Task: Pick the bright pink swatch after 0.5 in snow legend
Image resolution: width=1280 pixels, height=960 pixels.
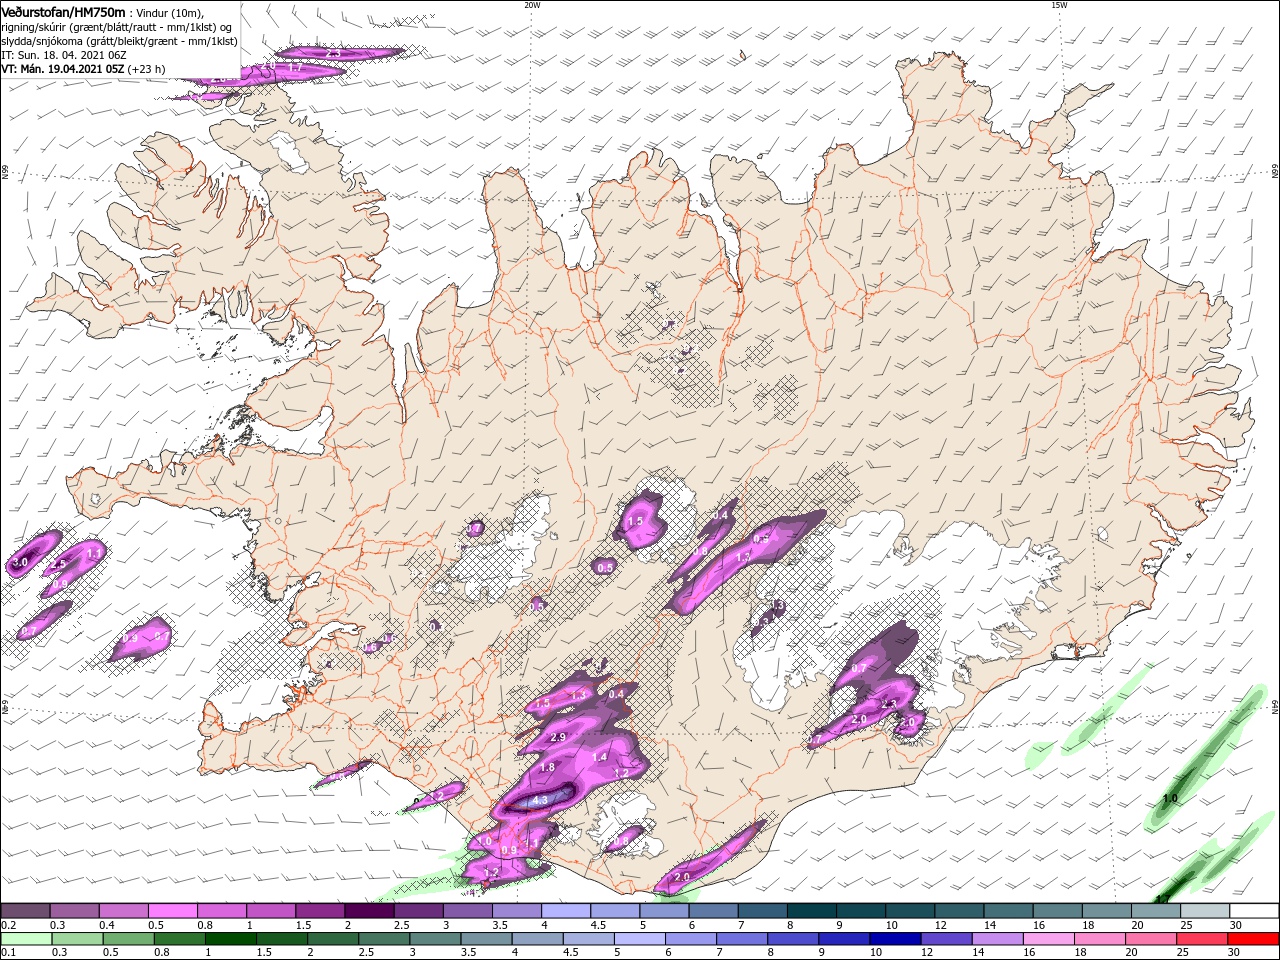Action: click(x=172, y=911)
